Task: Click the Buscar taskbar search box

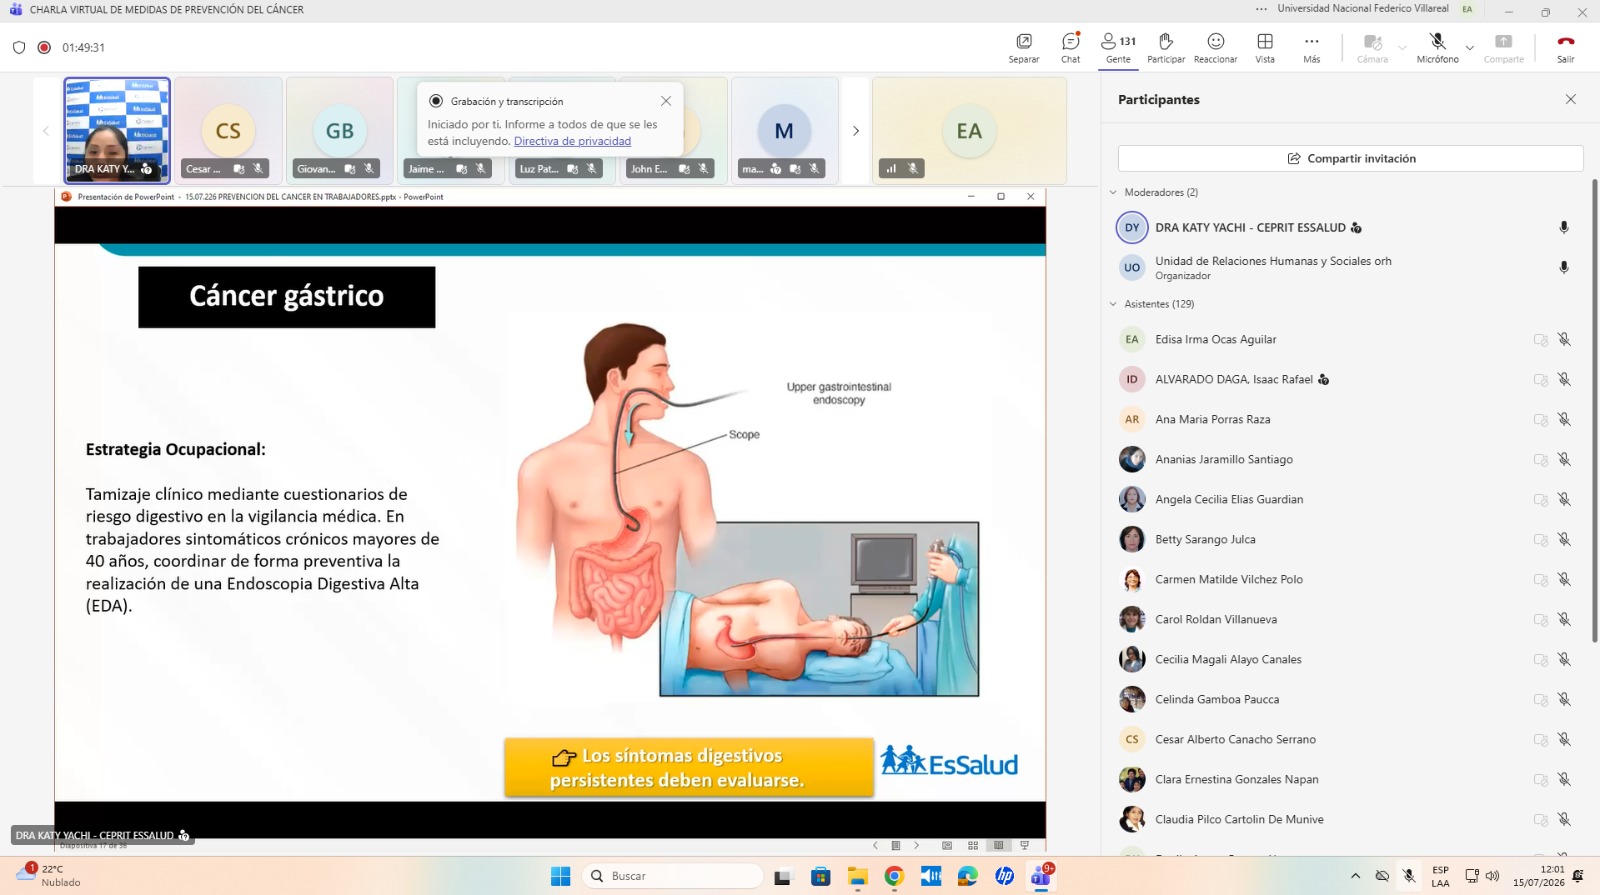Action: click(672, 876)
